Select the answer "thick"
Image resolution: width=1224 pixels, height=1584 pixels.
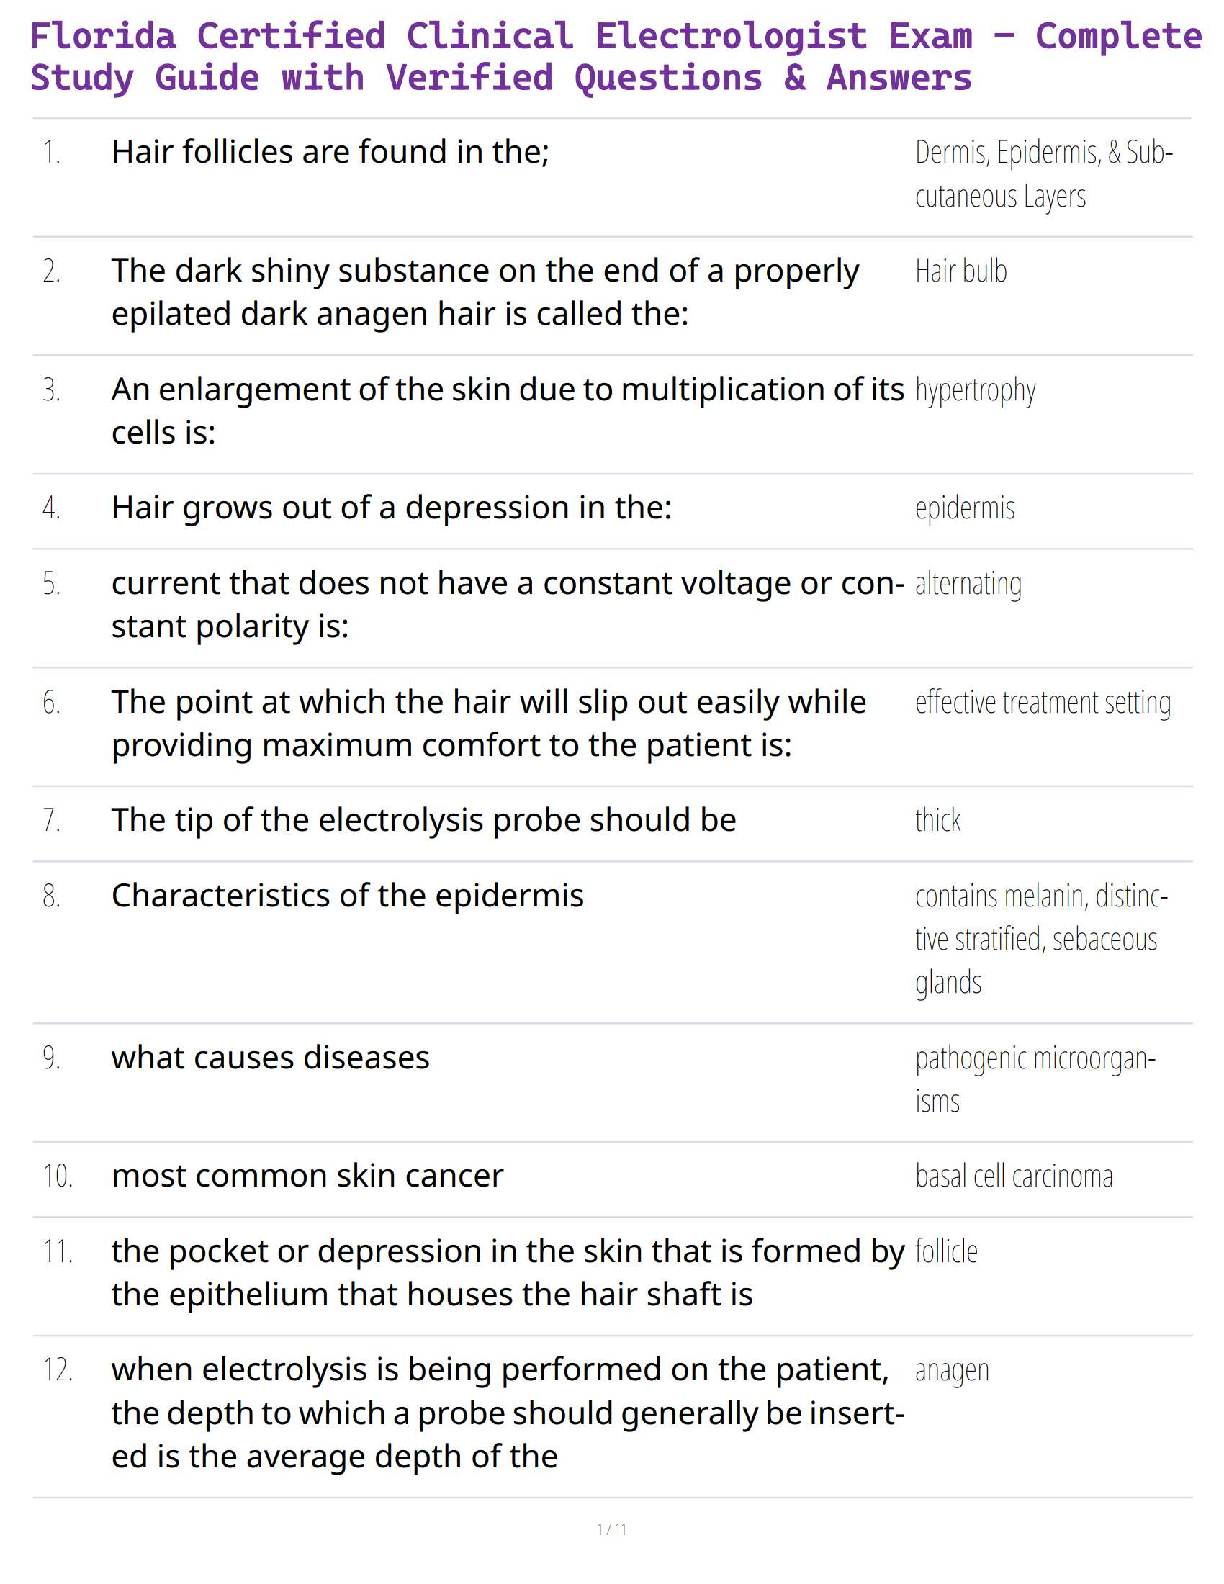[937, 821]
